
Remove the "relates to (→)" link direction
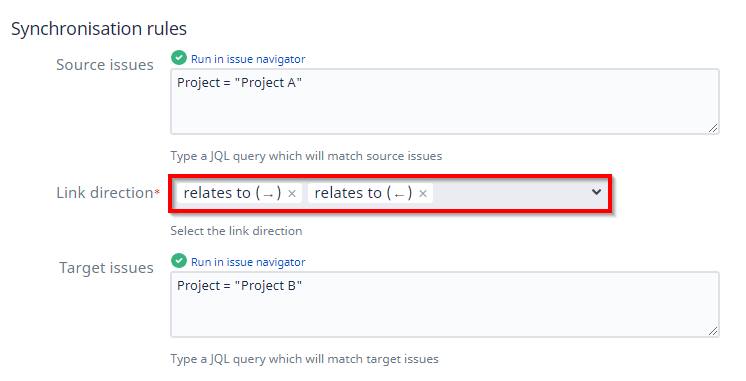point(292,194)
